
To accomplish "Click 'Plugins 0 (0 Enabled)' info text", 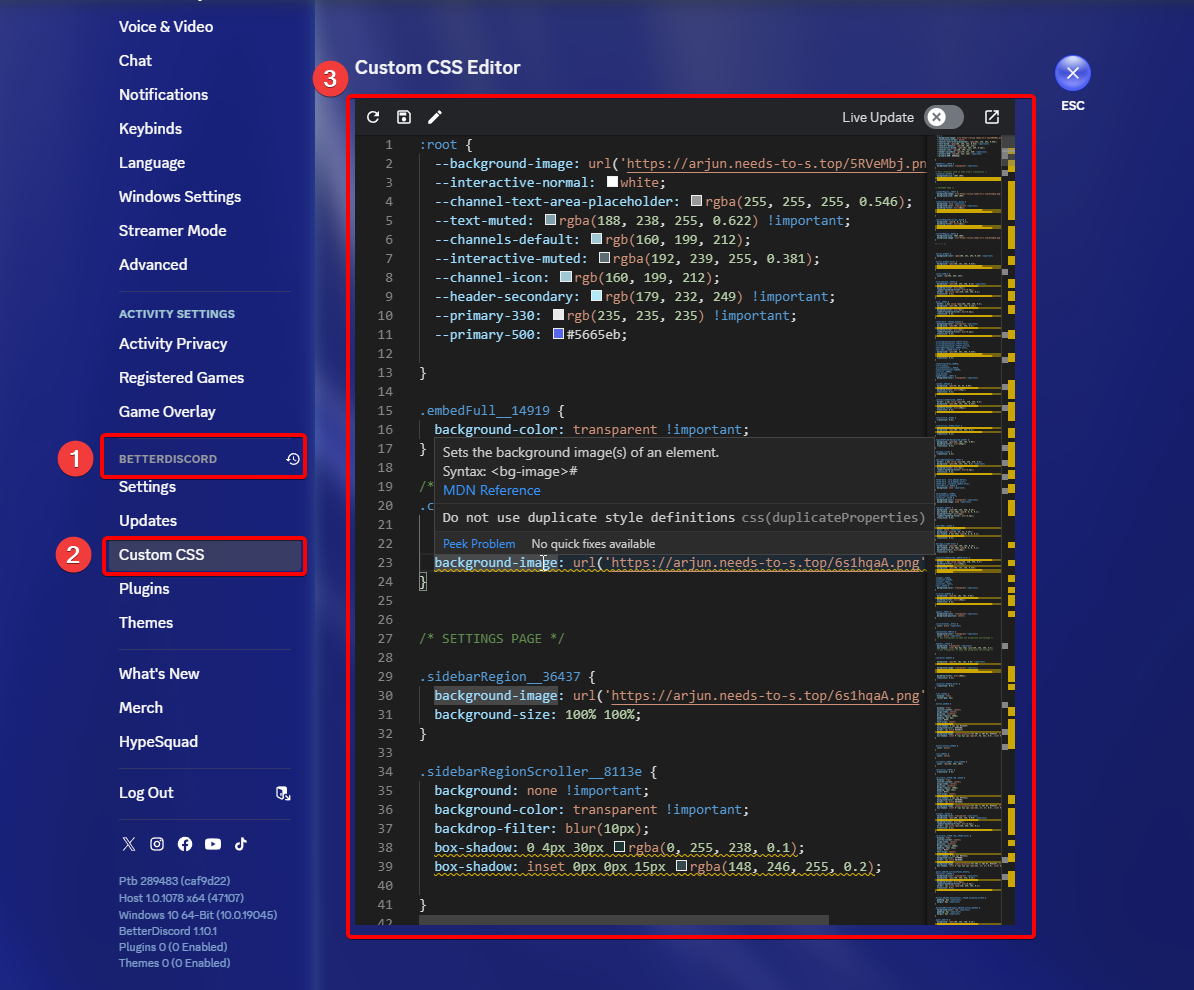I will pyautogui.click(x=173, y=947).
